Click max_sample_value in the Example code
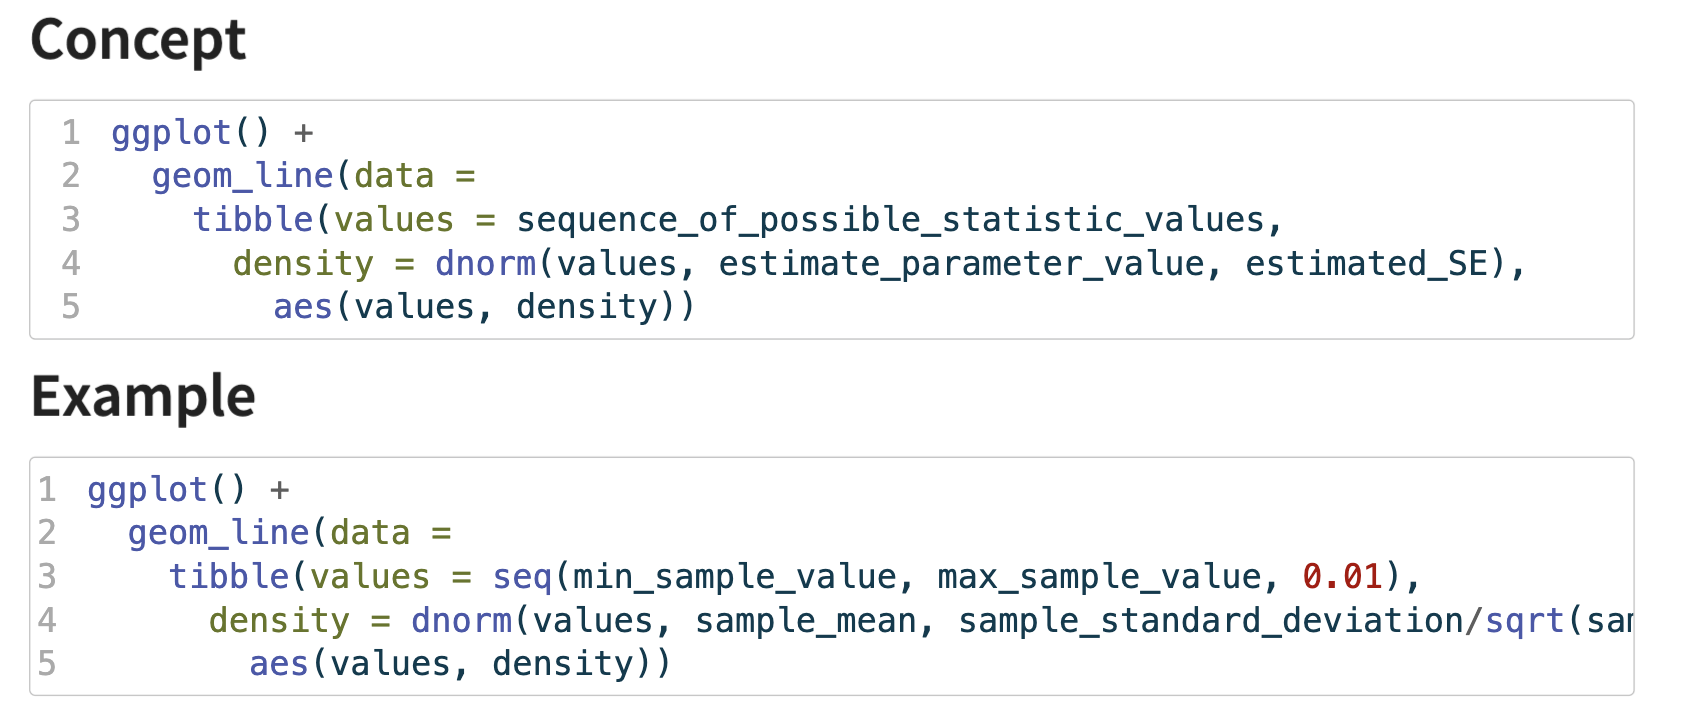This screenshot has height=718, width=1682. pyautogui.click(x=1099, y=577)
